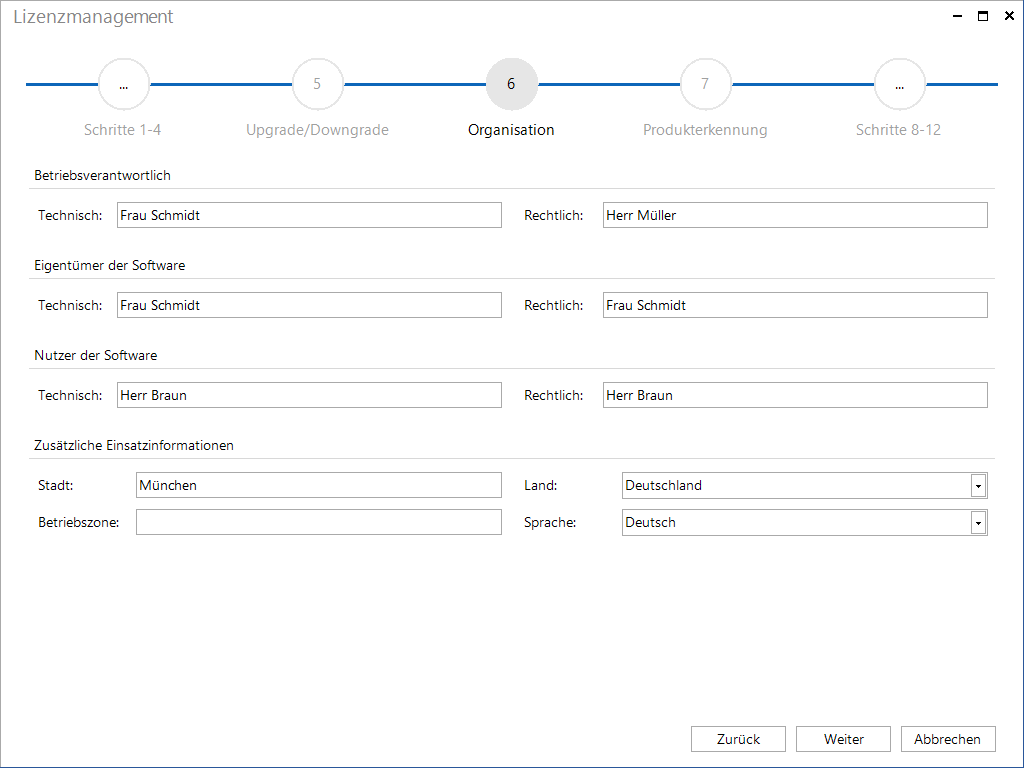Click the Zurück button

[738, 739]
